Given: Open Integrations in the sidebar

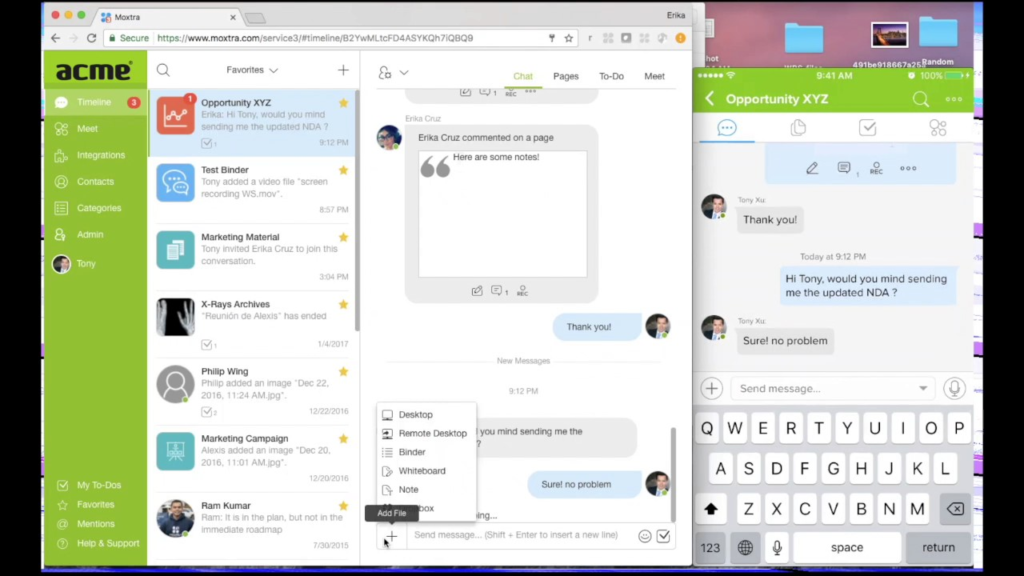Looking at the screenshot, I should click(101, 155).
